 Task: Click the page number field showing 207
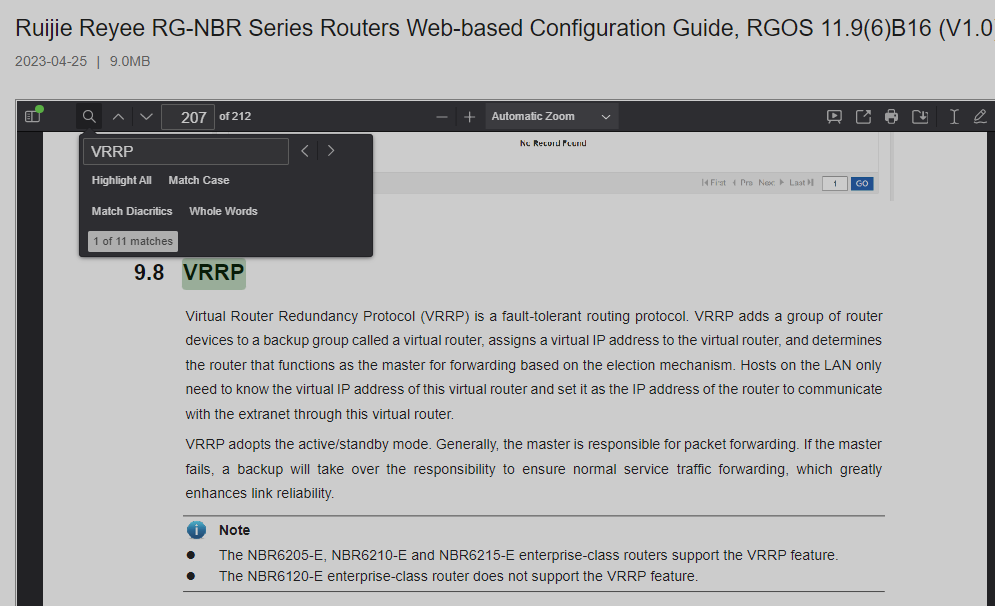188,117
